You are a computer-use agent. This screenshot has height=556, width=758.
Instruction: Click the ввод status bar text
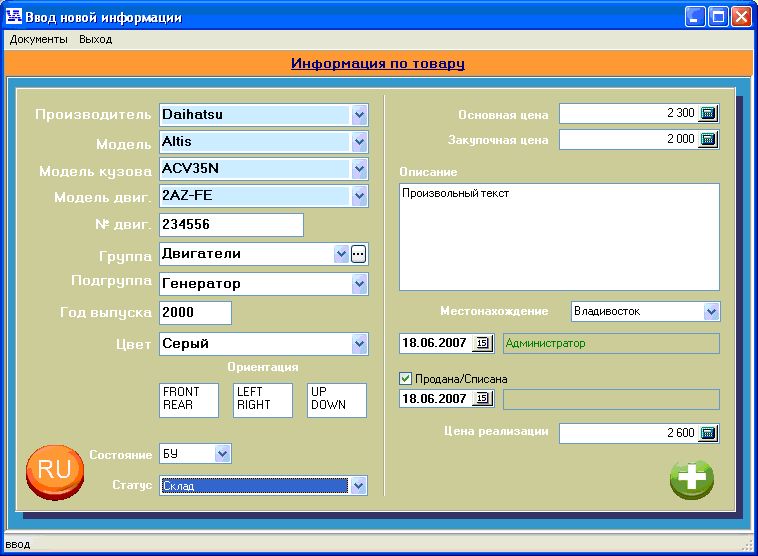coord(18,545)
